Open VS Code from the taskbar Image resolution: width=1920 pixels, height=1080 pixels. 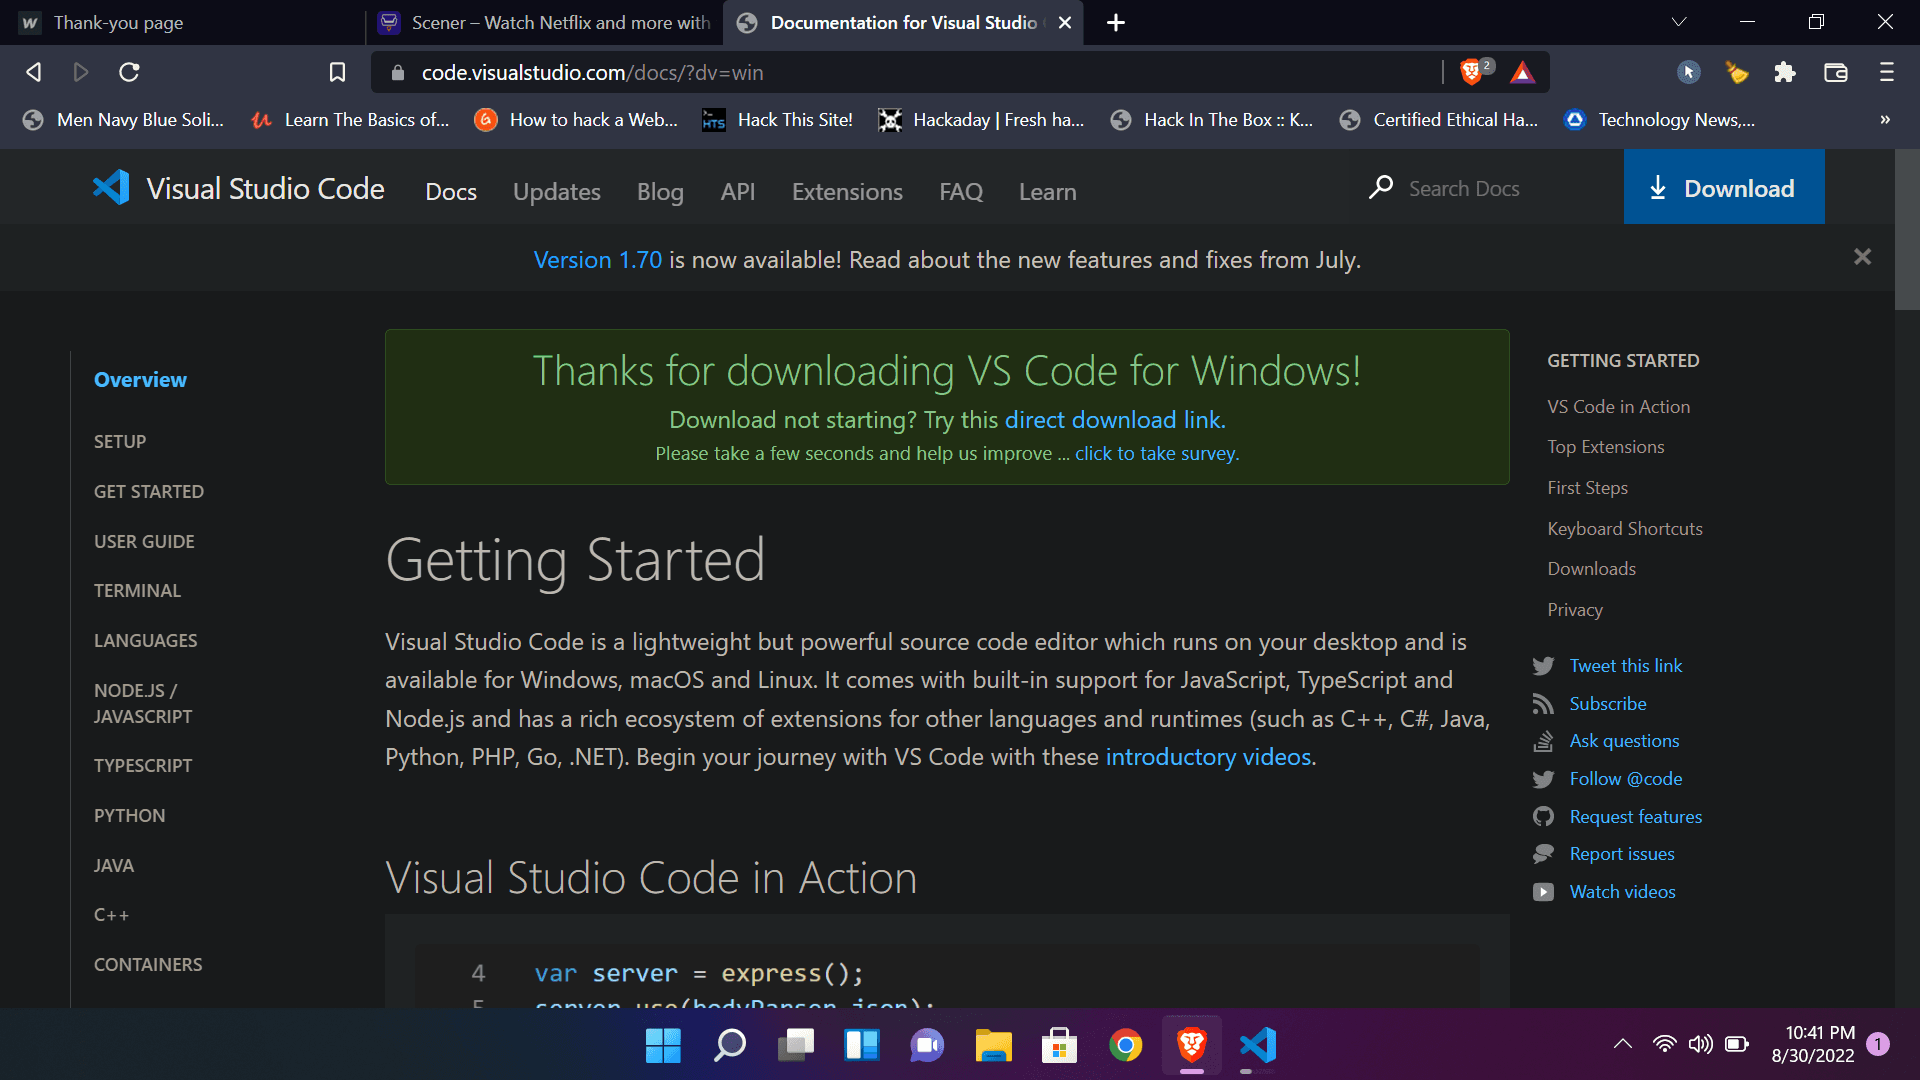click(x=1258, y=1046)
